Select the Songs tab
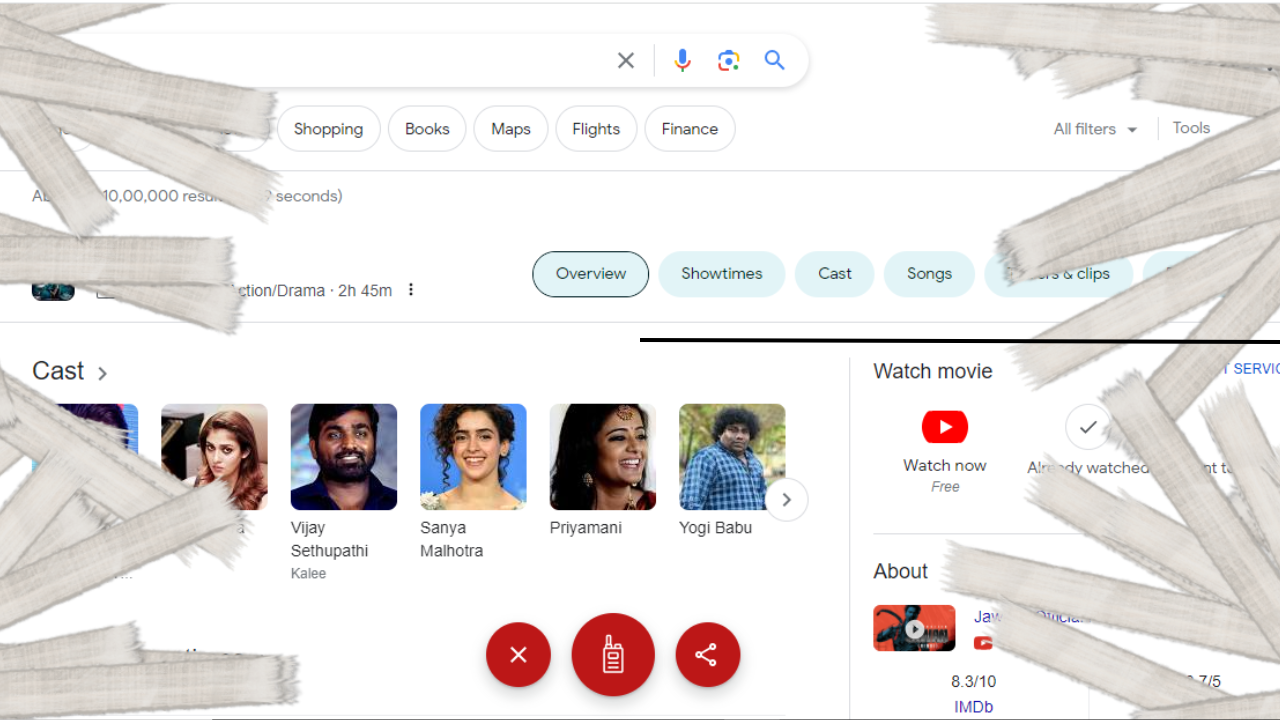 click(x=929, y=274)
